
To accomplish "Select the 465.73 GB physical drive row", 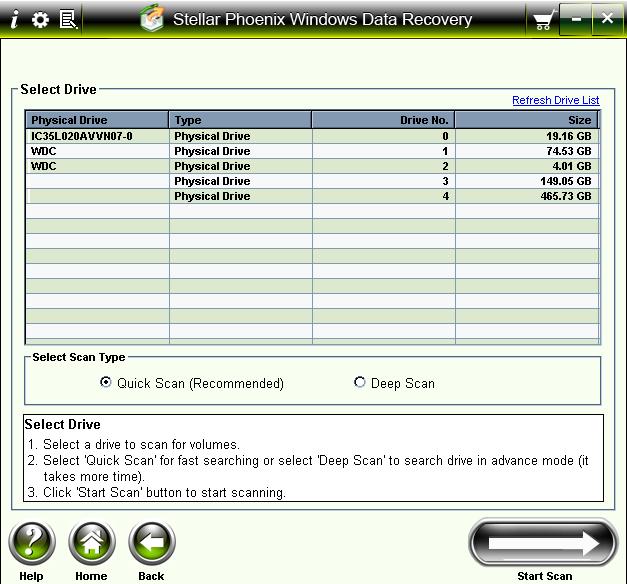I will [240, 196].
